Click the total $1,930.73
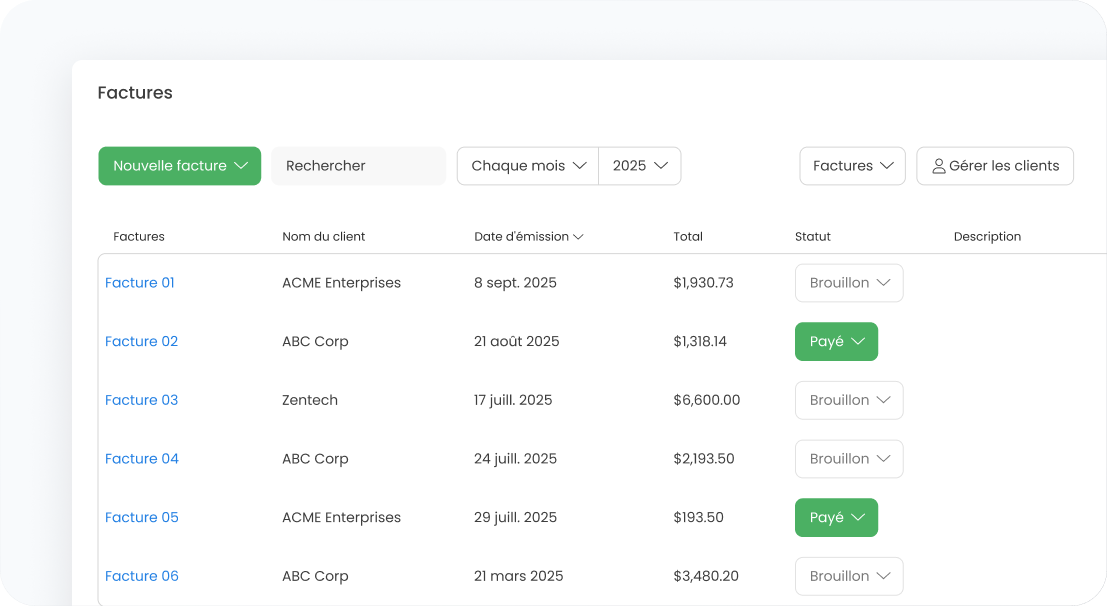The width and height of the screenshot is (1107, 606). [x=703, y=283]
